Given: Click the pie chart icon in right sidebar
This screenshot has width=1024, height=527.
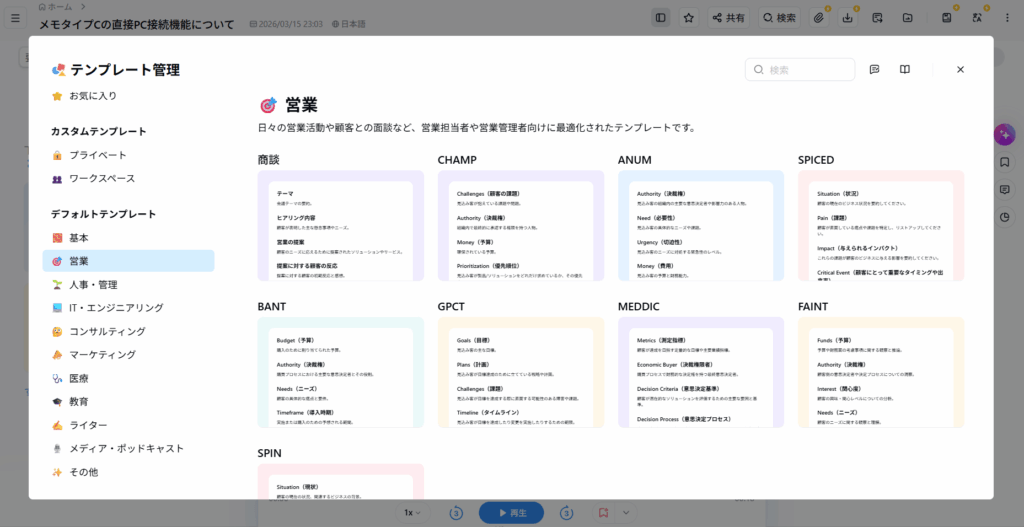Looking at the screenshot, I should (x=1004, y=218).
